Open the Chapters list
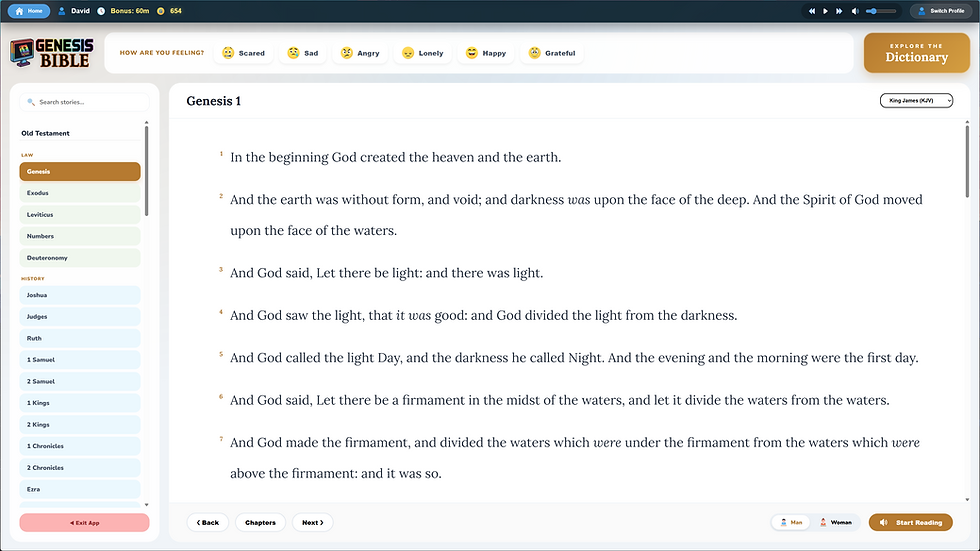Image resolution: width=980 pixels, height=551 pixels. coord(260,522)
